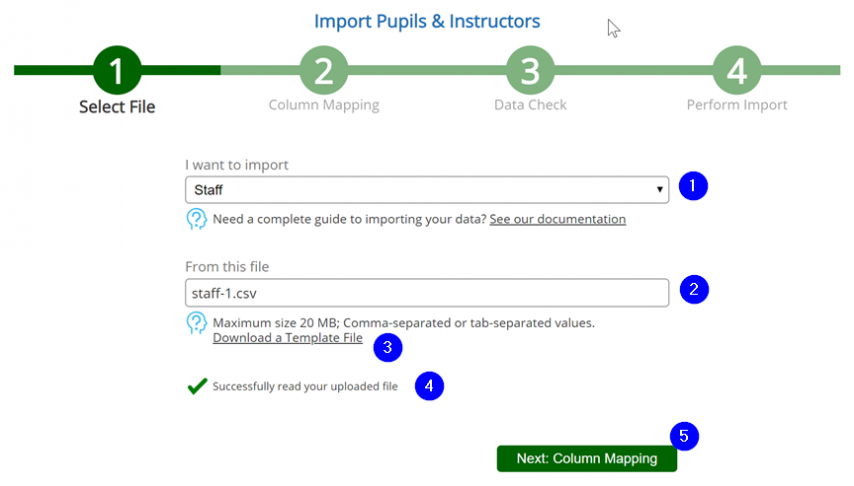The width and height of the screenshot is (854, 486).
Task: Go to step 3 Data Check circle
Action: [x=530, y=70]
